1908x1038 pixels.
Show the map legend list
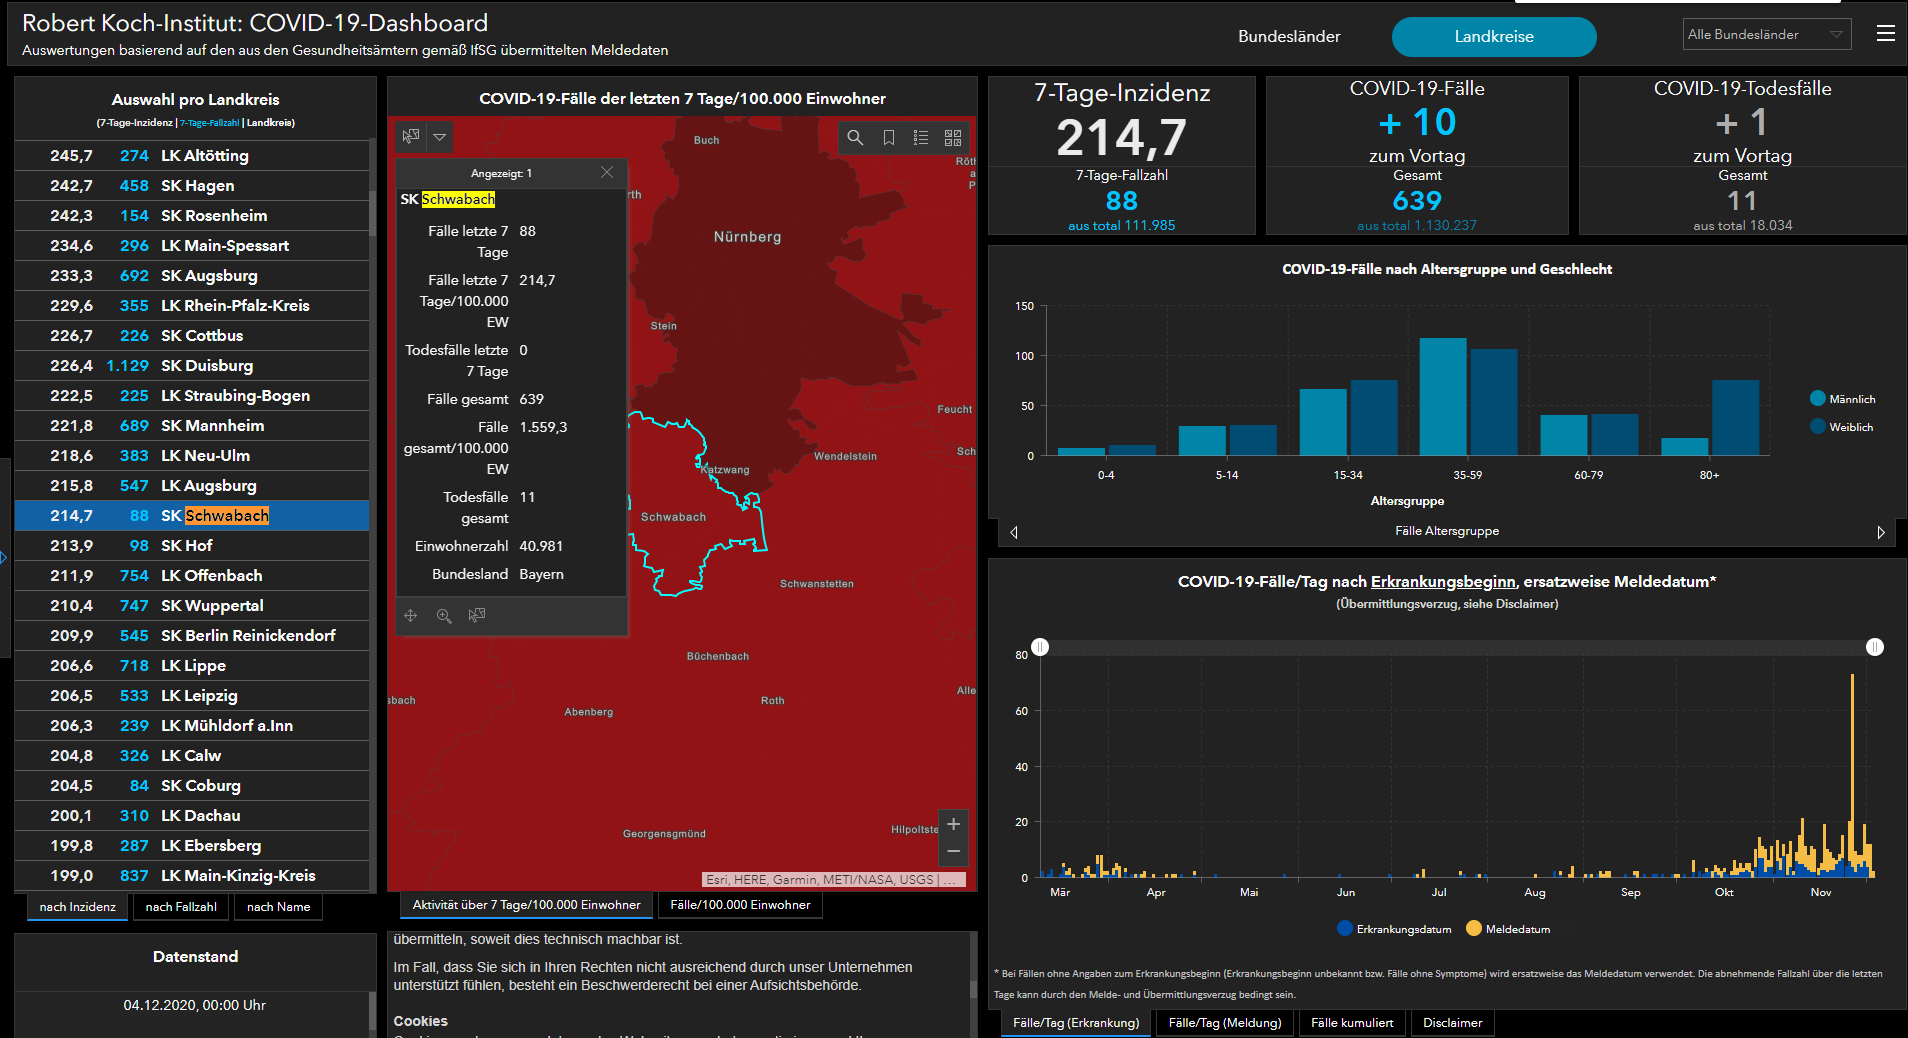click(921, 138)
